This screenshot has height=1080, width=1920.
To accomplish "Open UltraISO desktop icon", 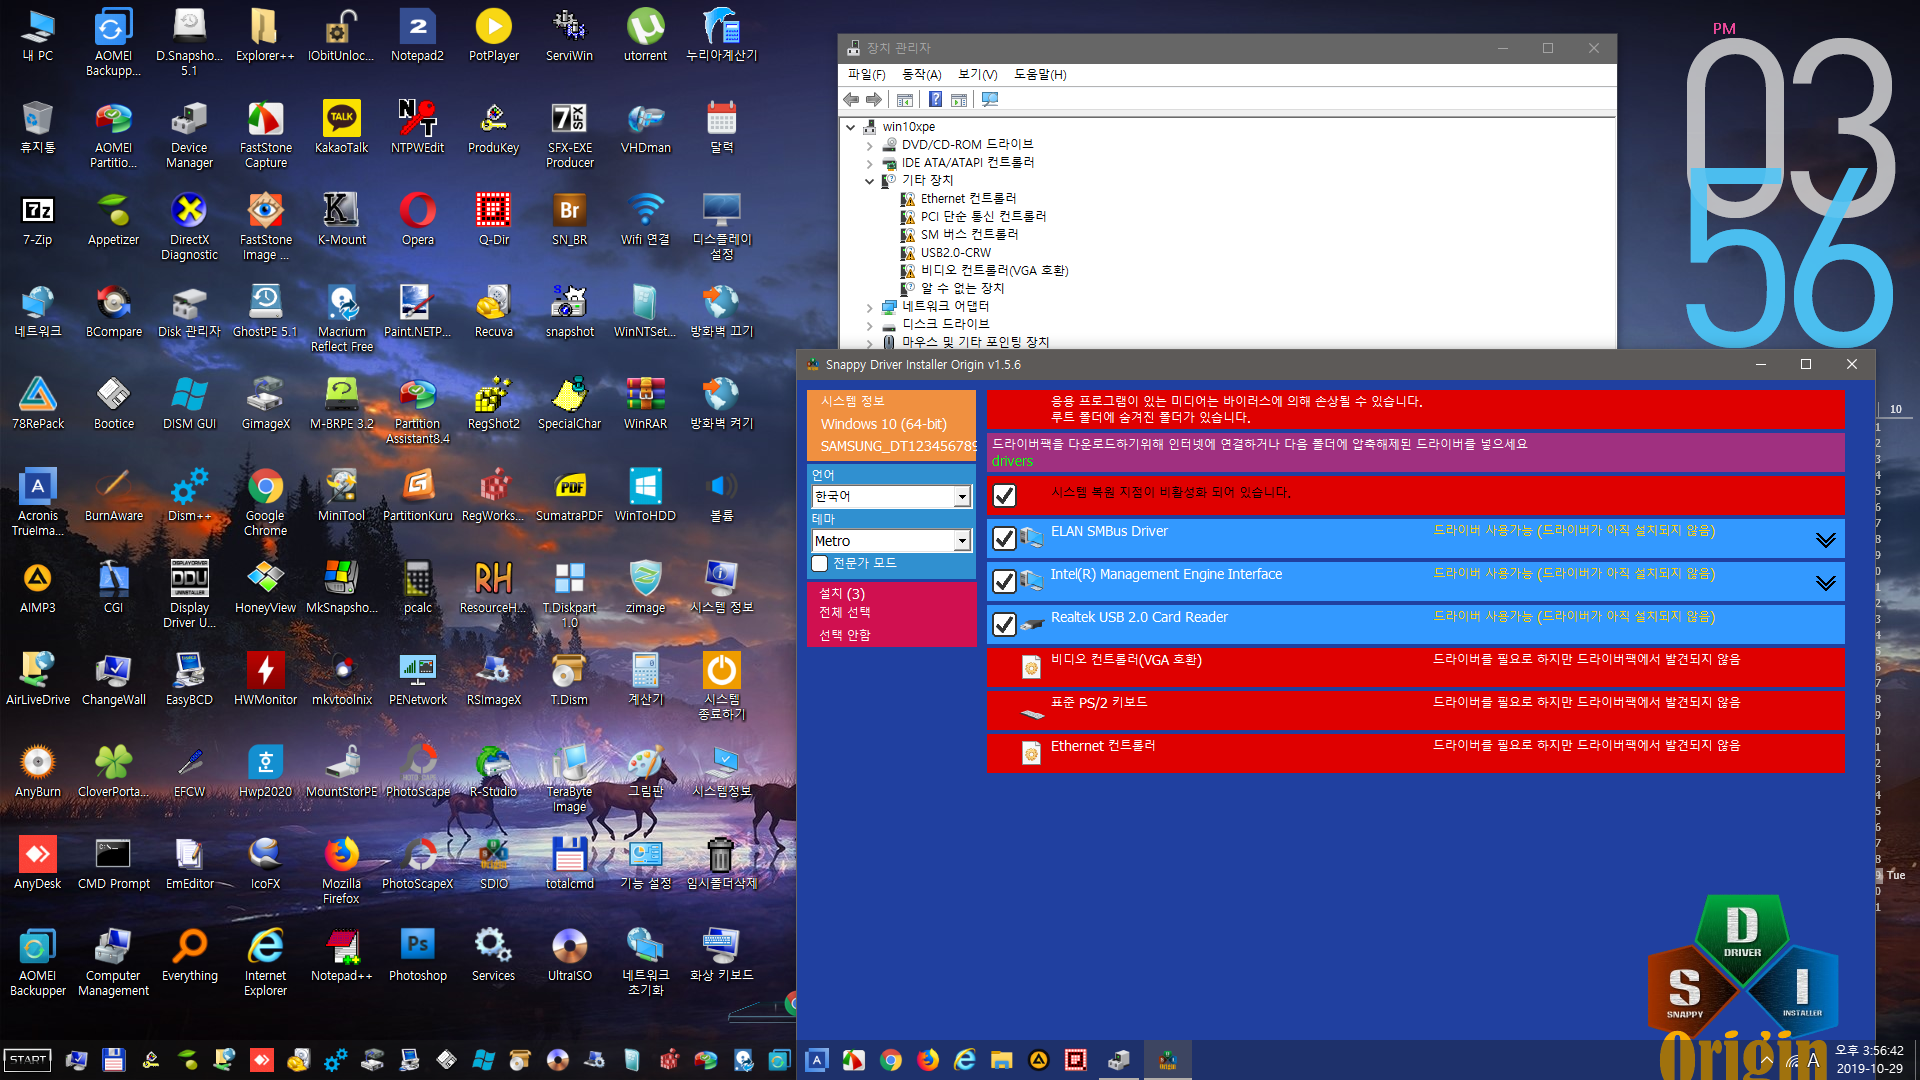I will (569, 955).
